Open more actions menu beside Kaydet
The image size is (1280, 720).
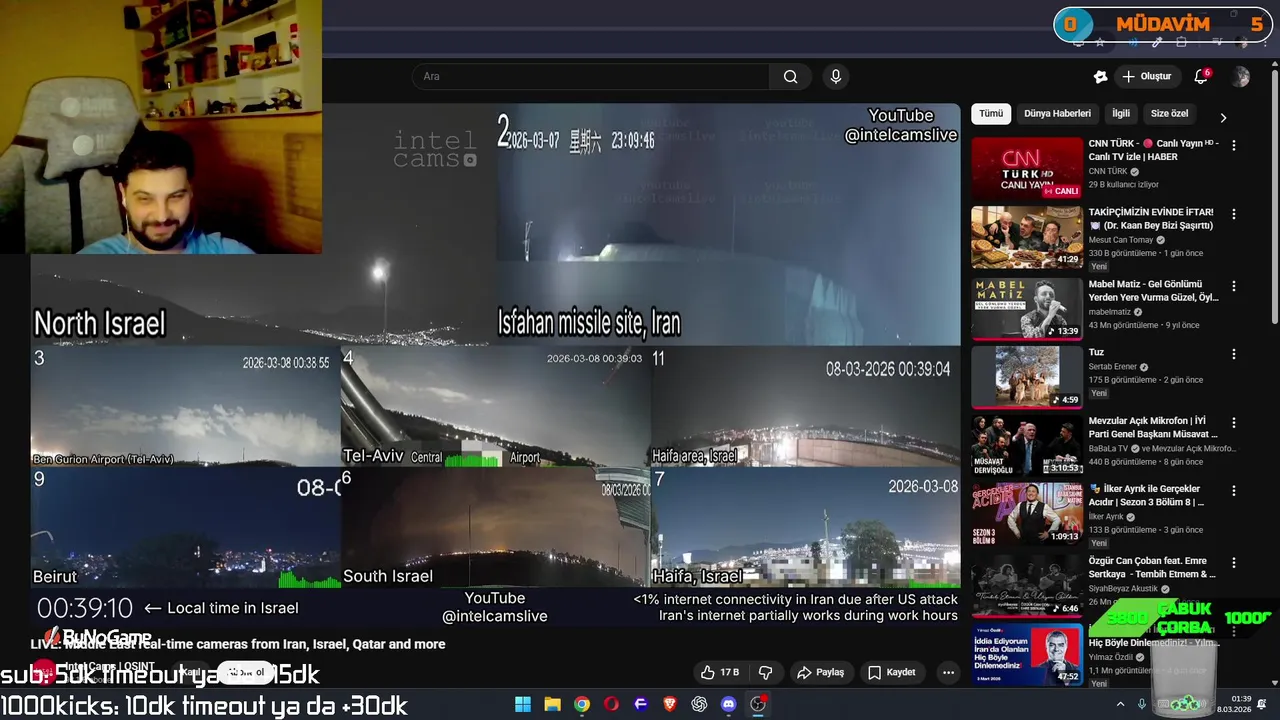pos(948,672)
